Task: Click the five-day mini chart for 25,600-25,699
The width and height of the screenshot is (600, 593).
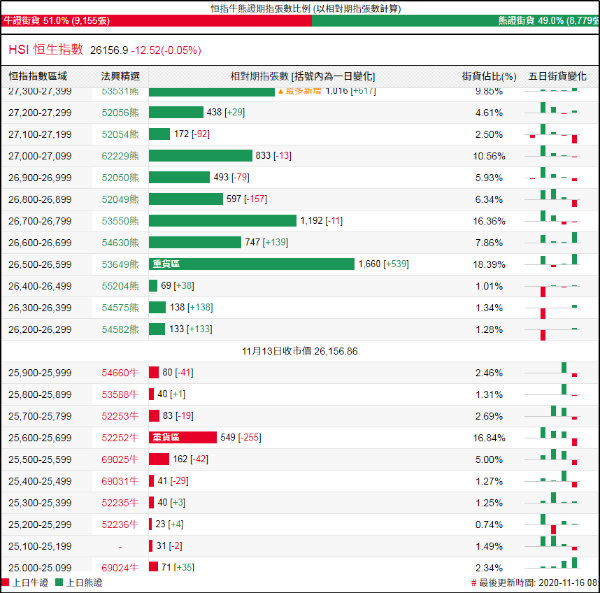Action: click(x=553, y=437)
